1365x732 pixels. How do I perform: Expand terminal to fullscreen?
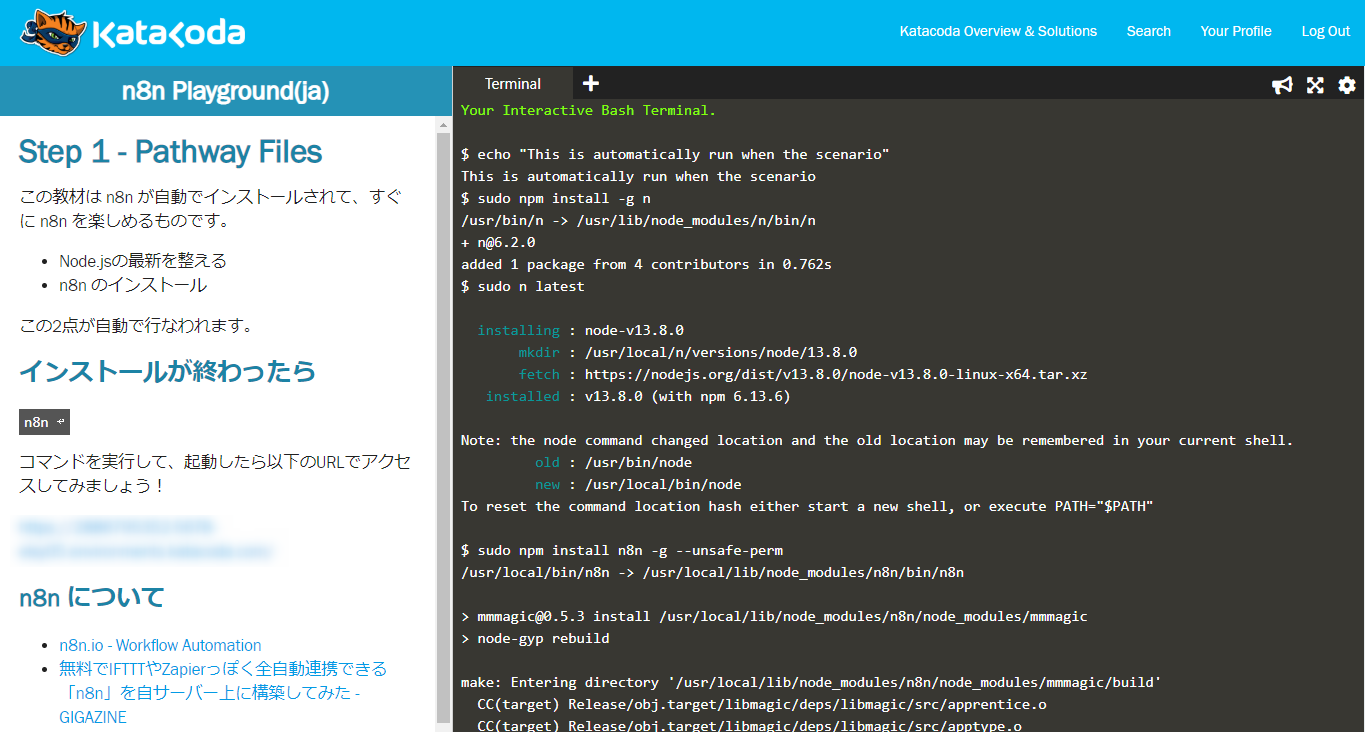pyautogui.click(x=1315, y=85)
